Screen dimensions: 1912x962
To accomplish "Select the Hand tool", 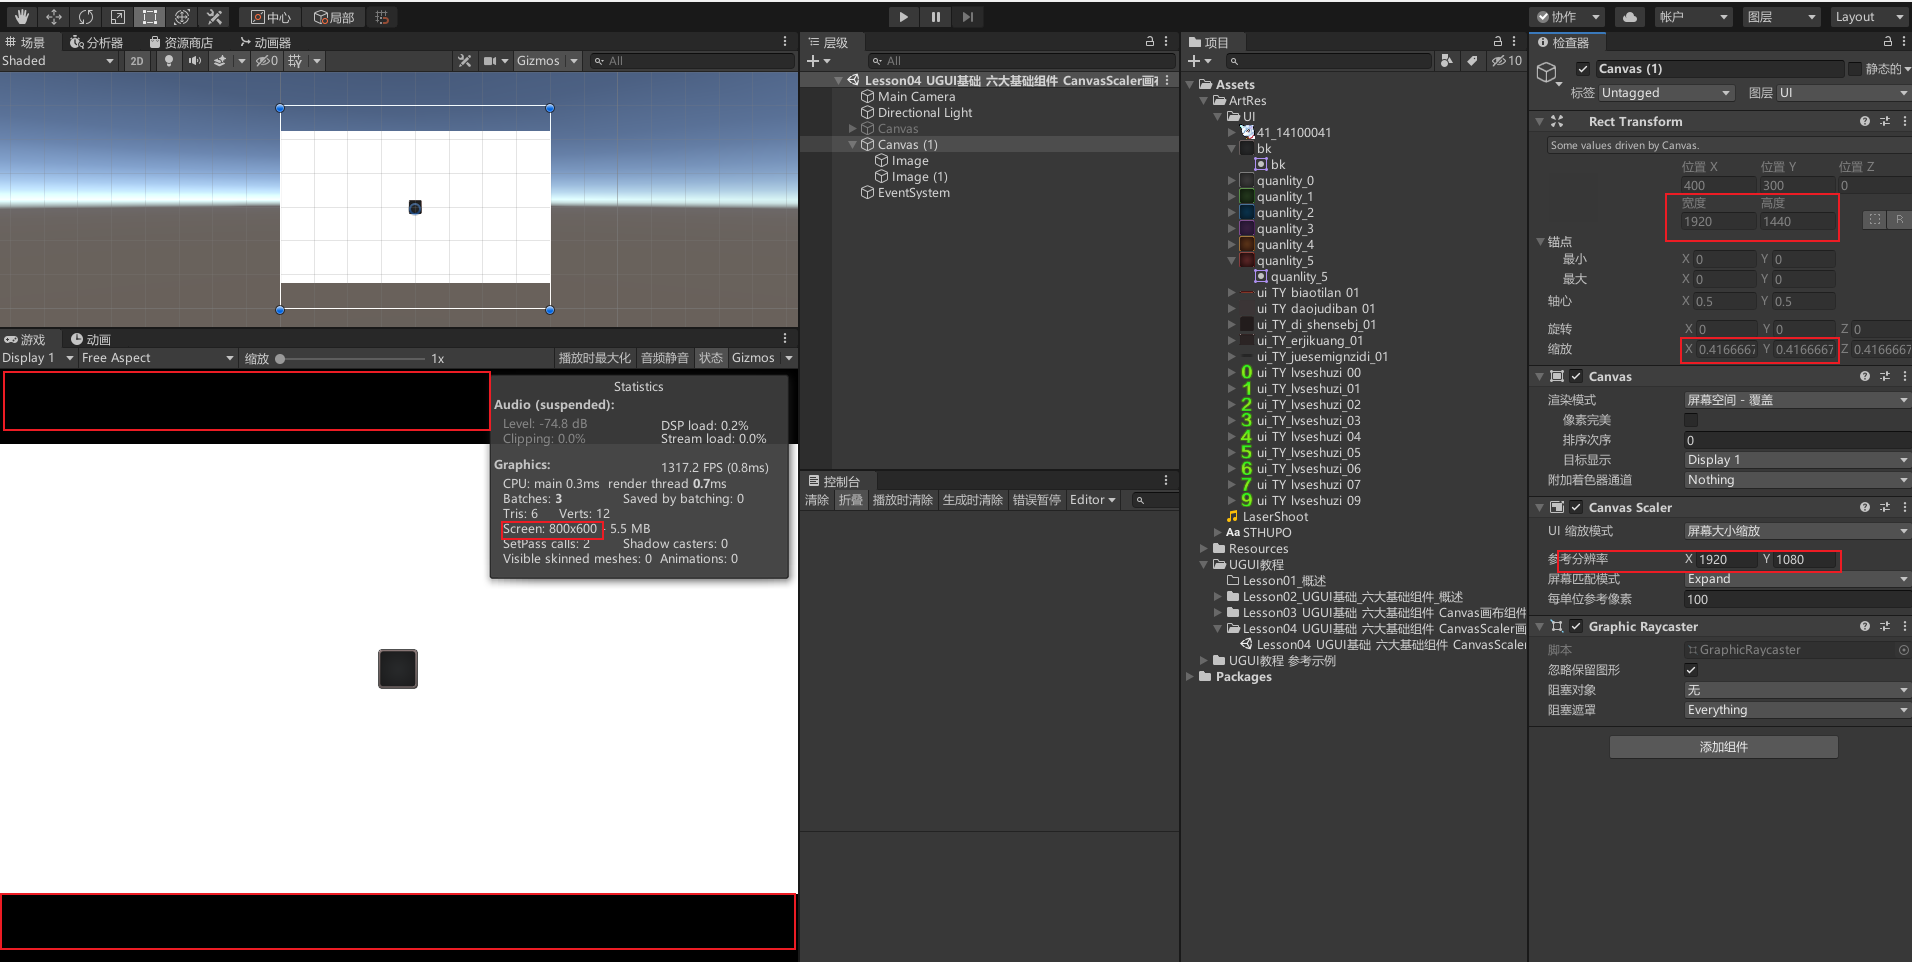I will 21,17.
